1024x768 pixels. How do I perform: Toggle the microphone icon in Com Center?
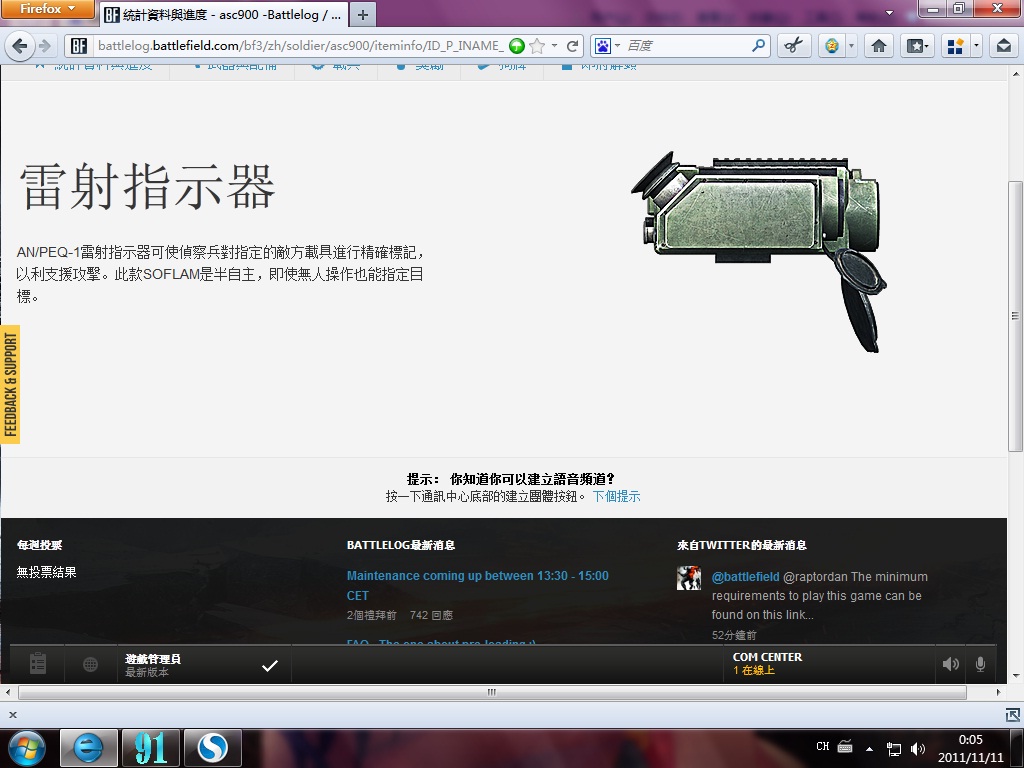pyautogui.click(x=980, y=664)
